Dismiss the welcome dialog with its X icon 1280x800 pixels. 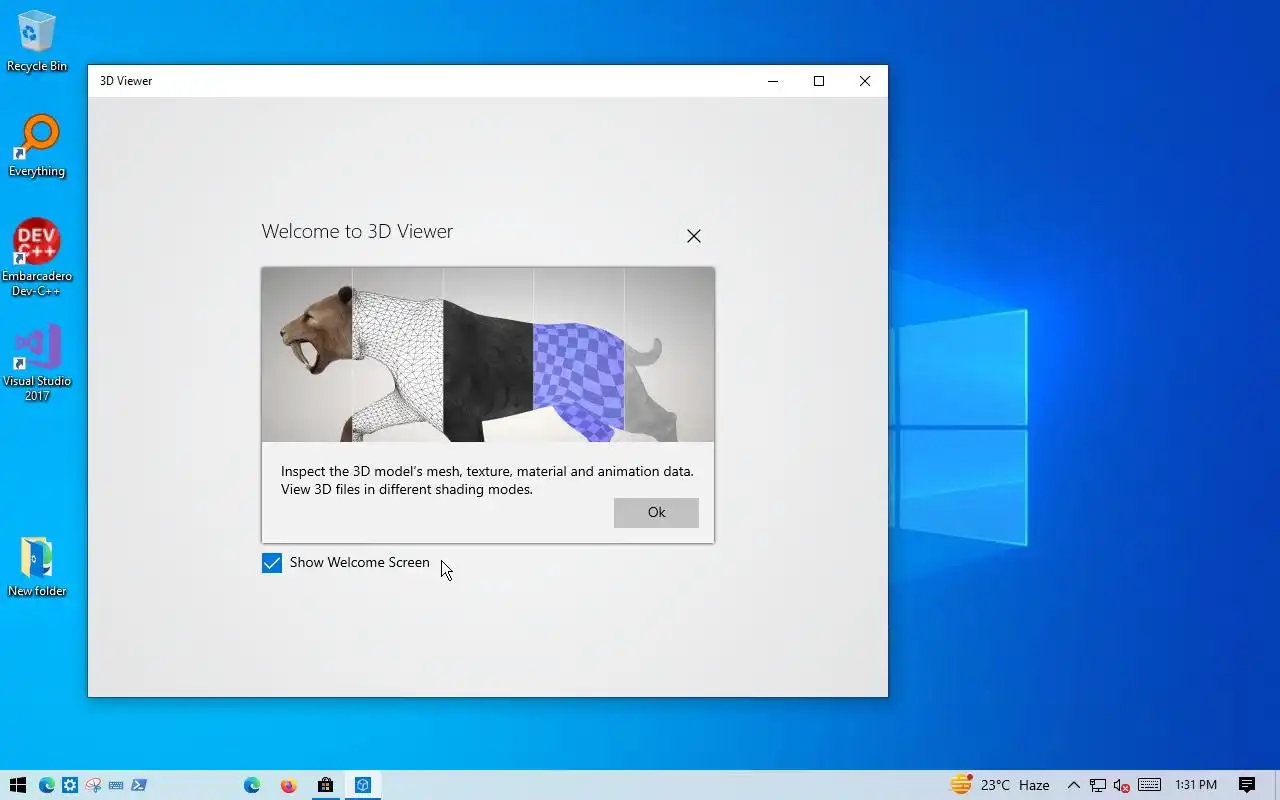694,236
